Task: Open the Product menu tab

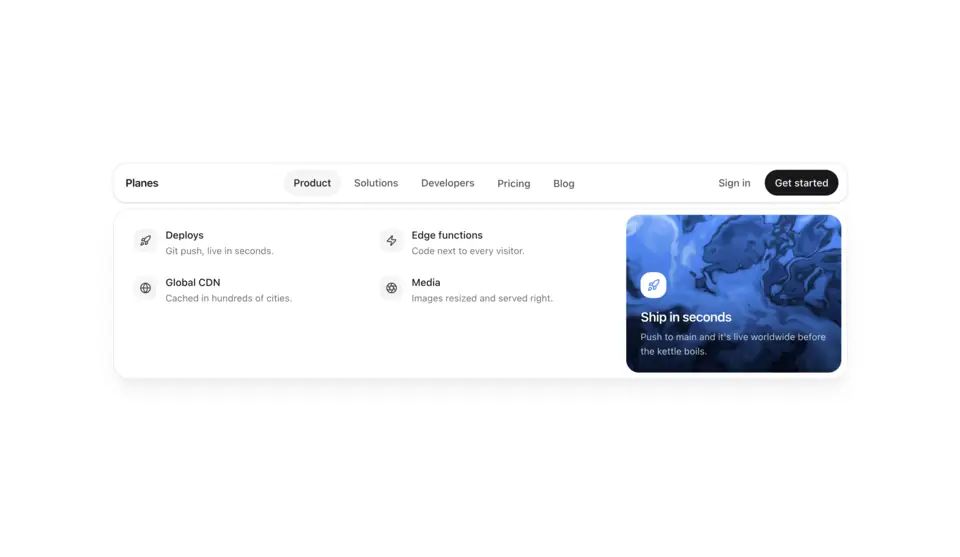Action: pyautogui.click(x=312, y=183)
